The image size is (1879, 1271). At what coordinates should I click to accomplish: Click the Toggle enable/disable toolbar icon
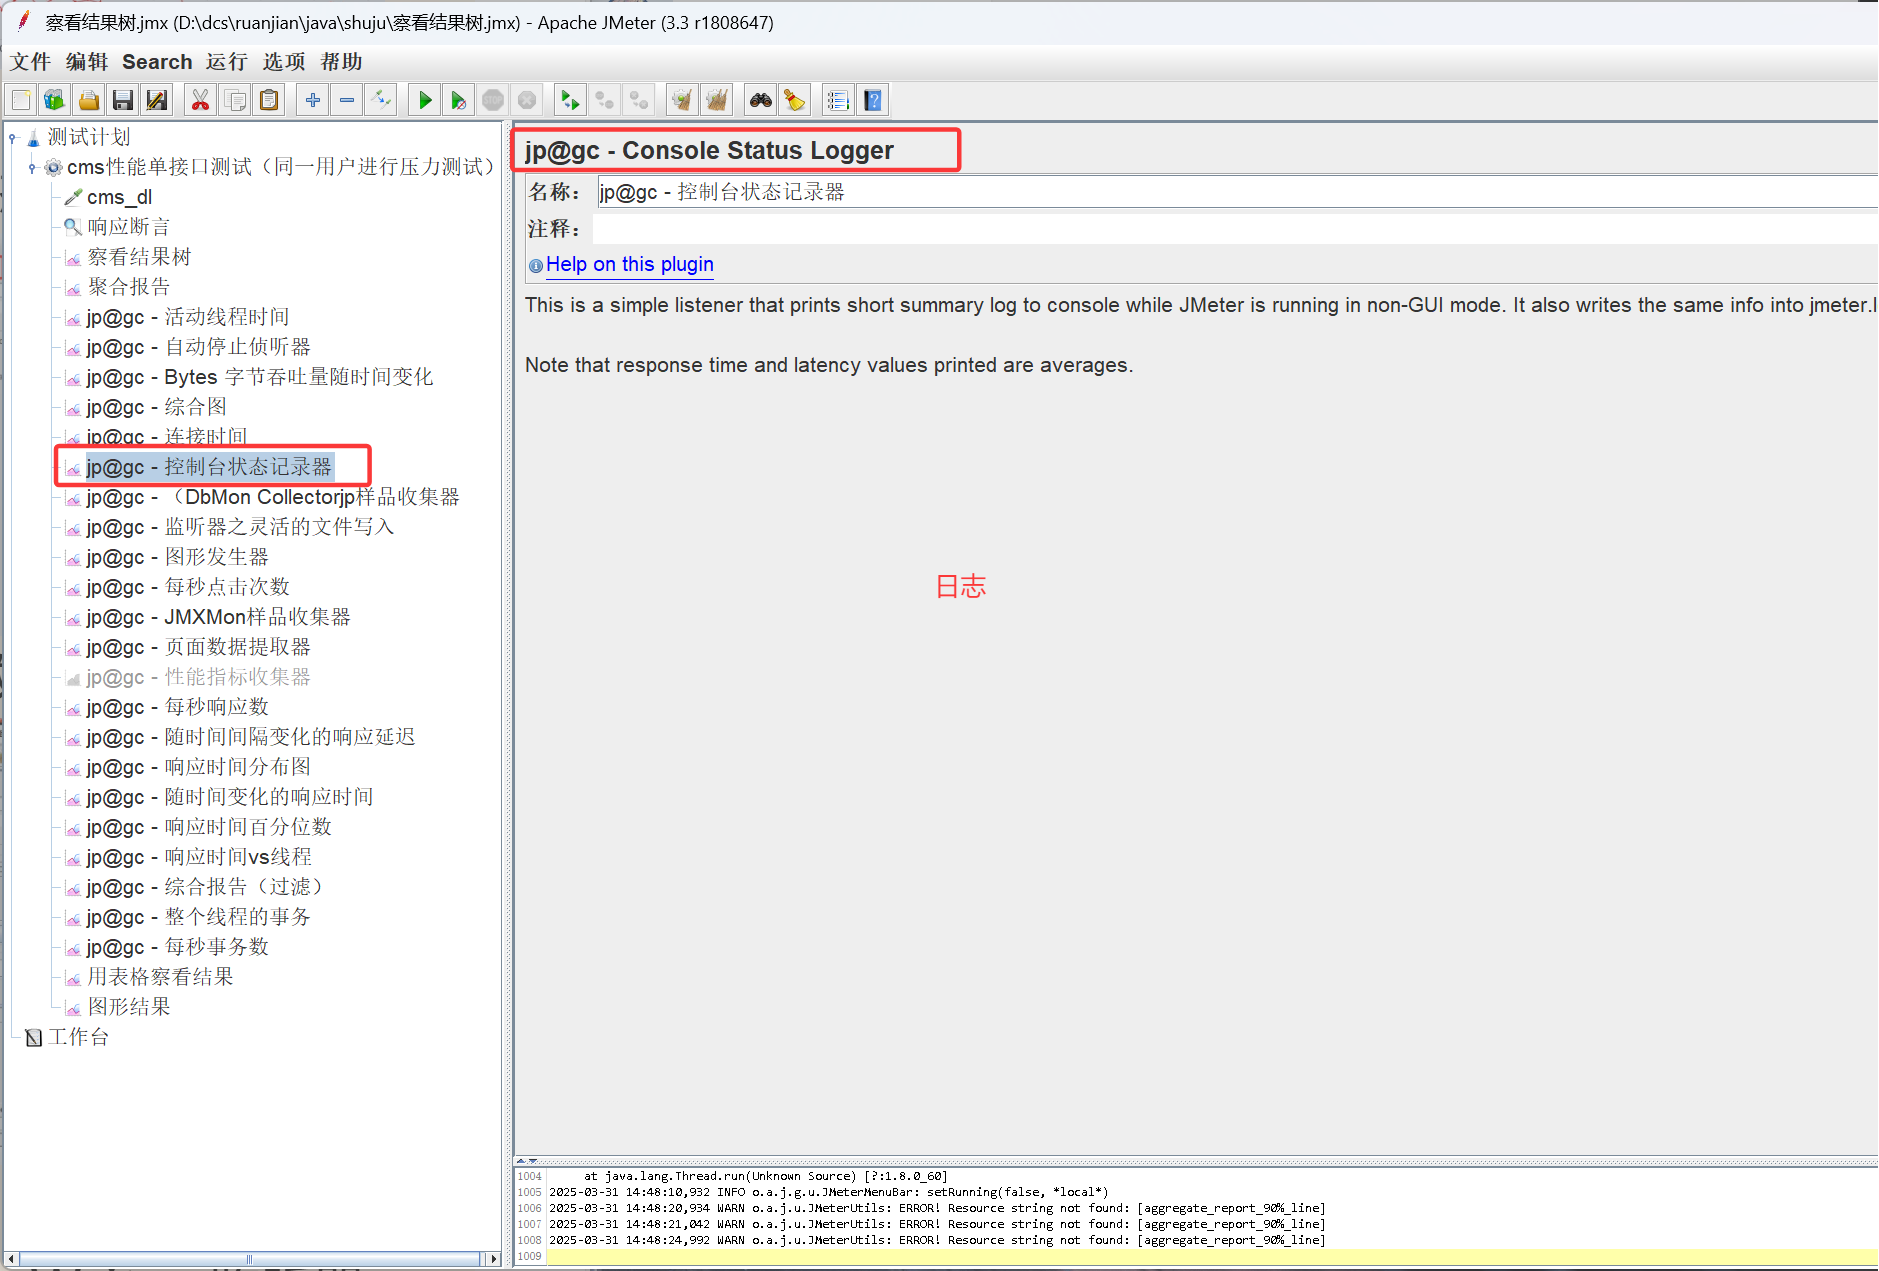point(381,100)
